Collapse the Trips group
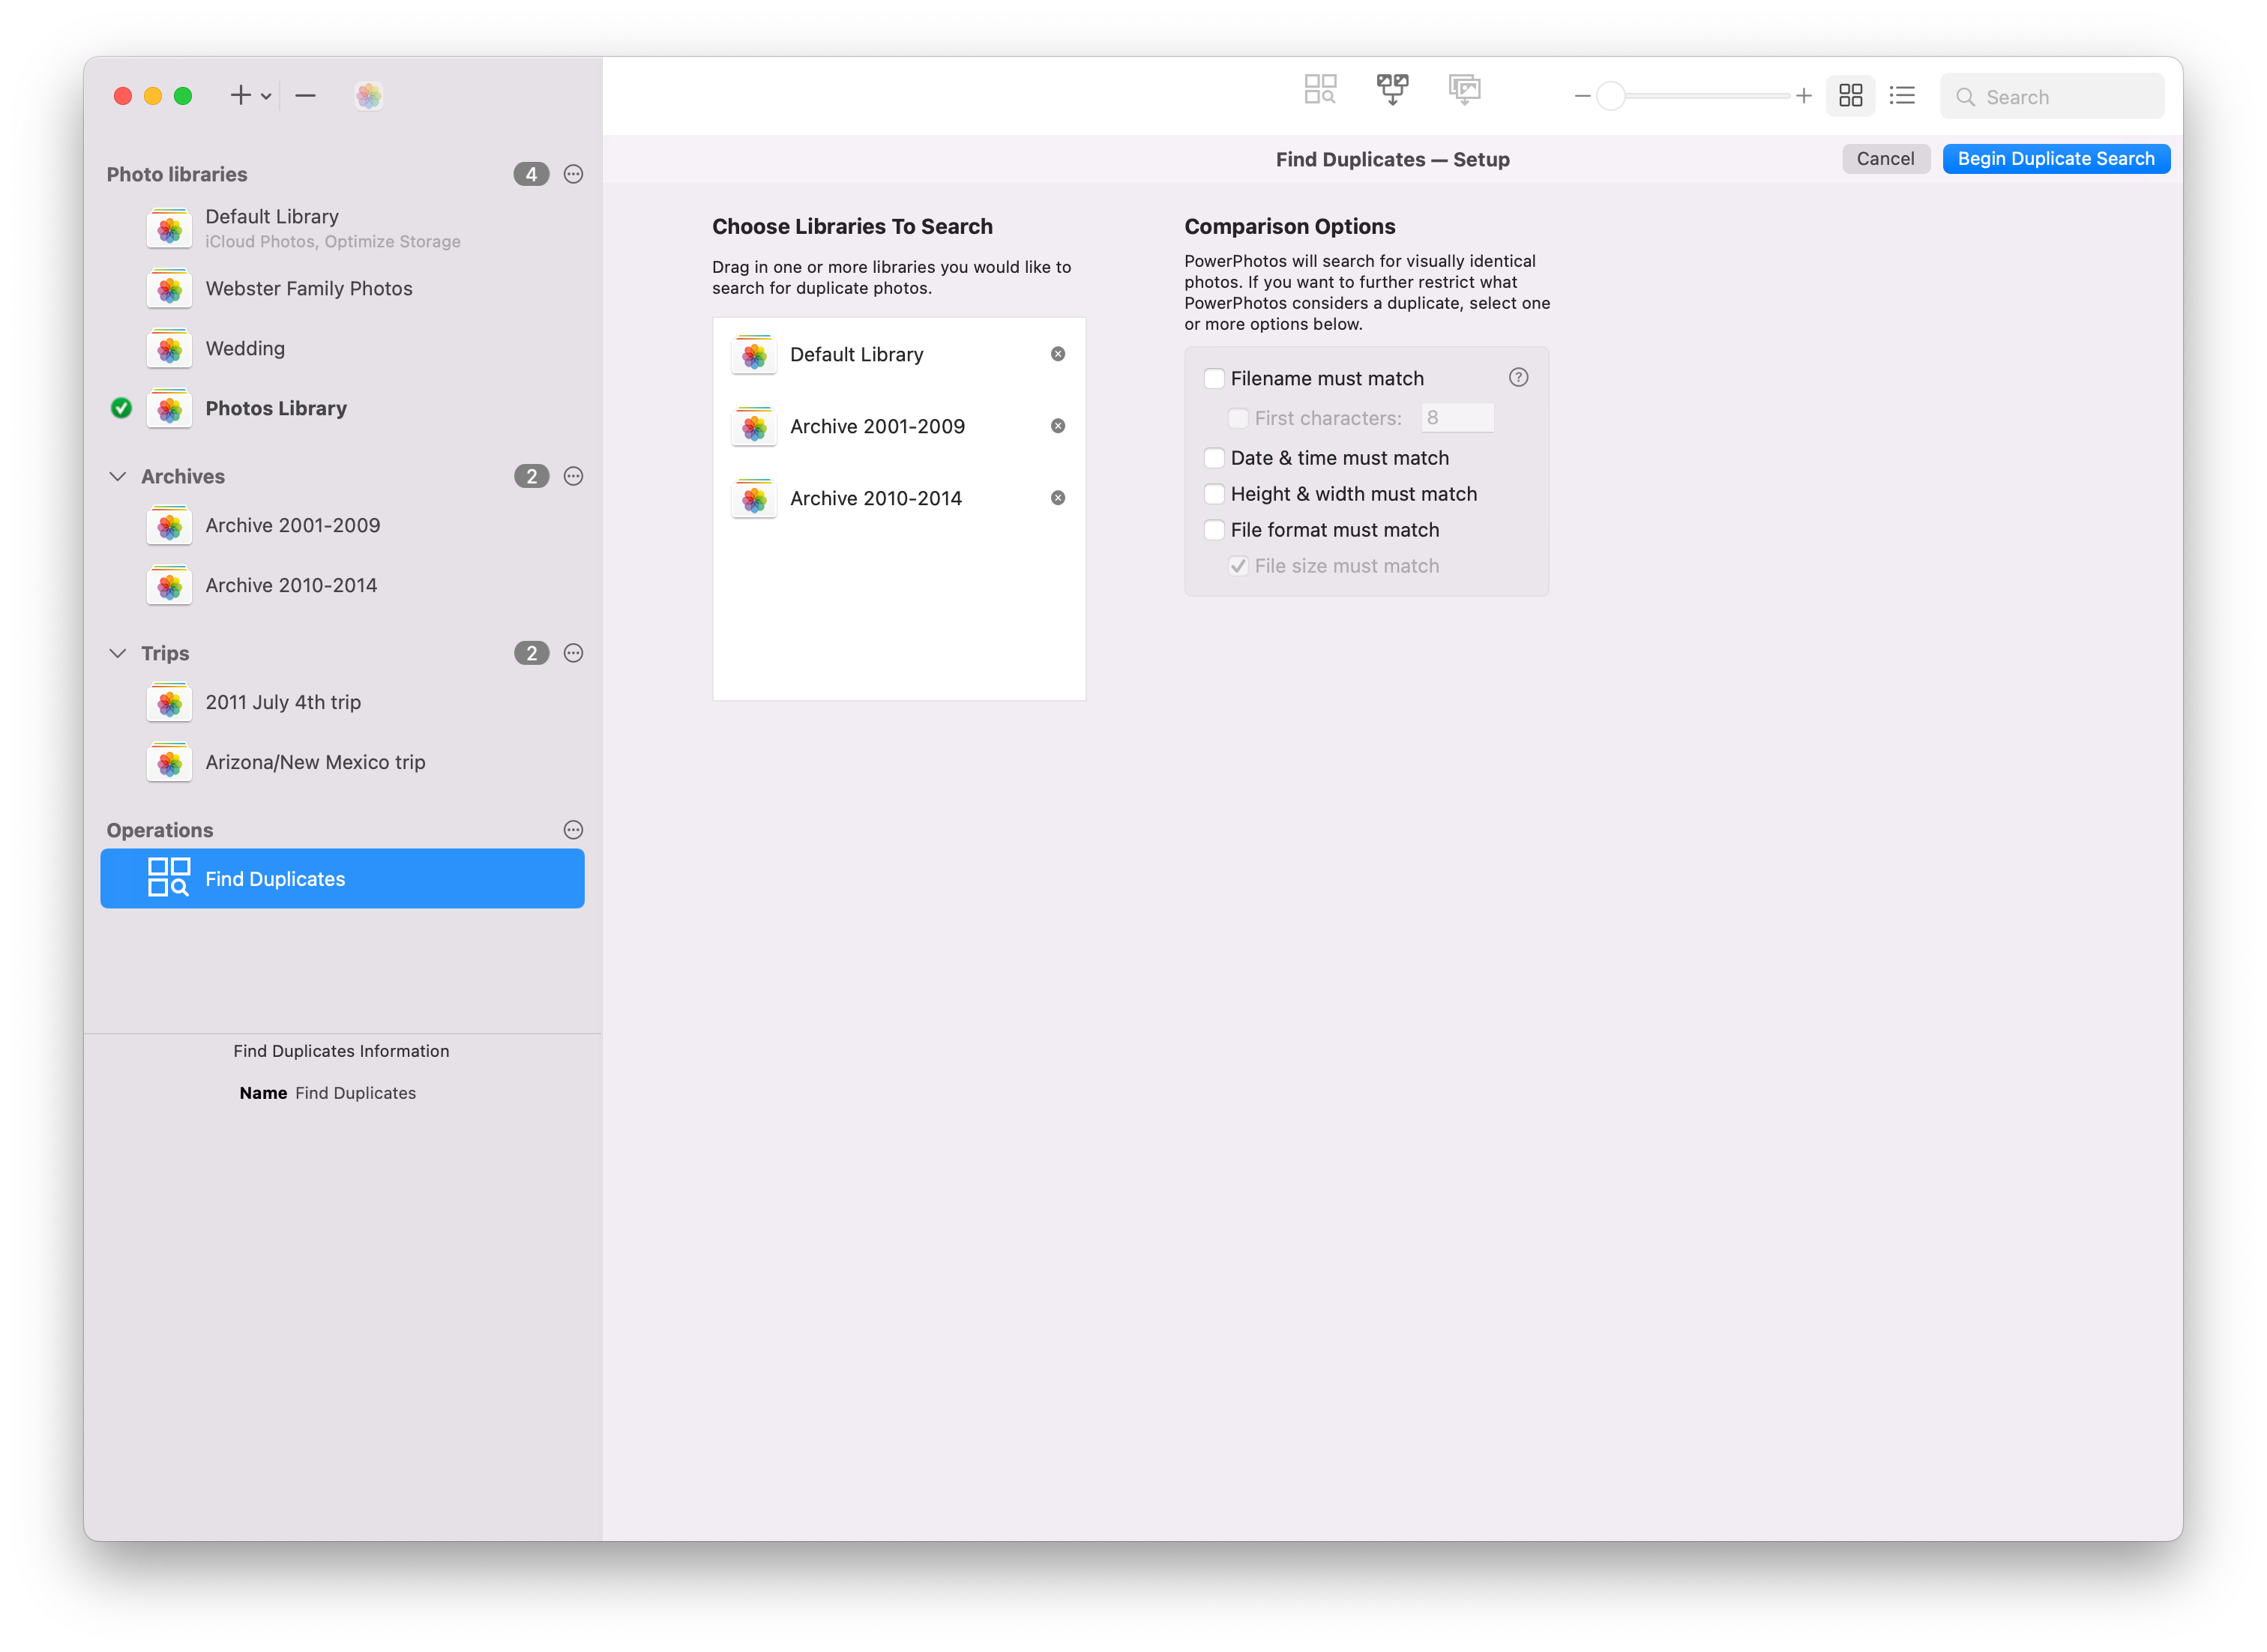This screenshot has height=1652, width=2267. [118, 654]
